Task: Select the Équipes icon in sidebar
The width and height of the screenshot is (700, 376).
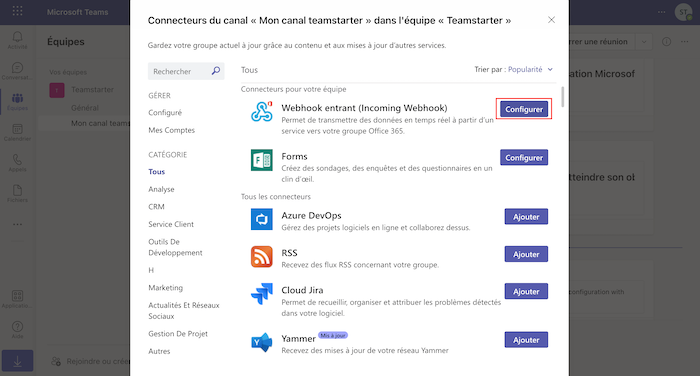Action: tap(17, 101)
